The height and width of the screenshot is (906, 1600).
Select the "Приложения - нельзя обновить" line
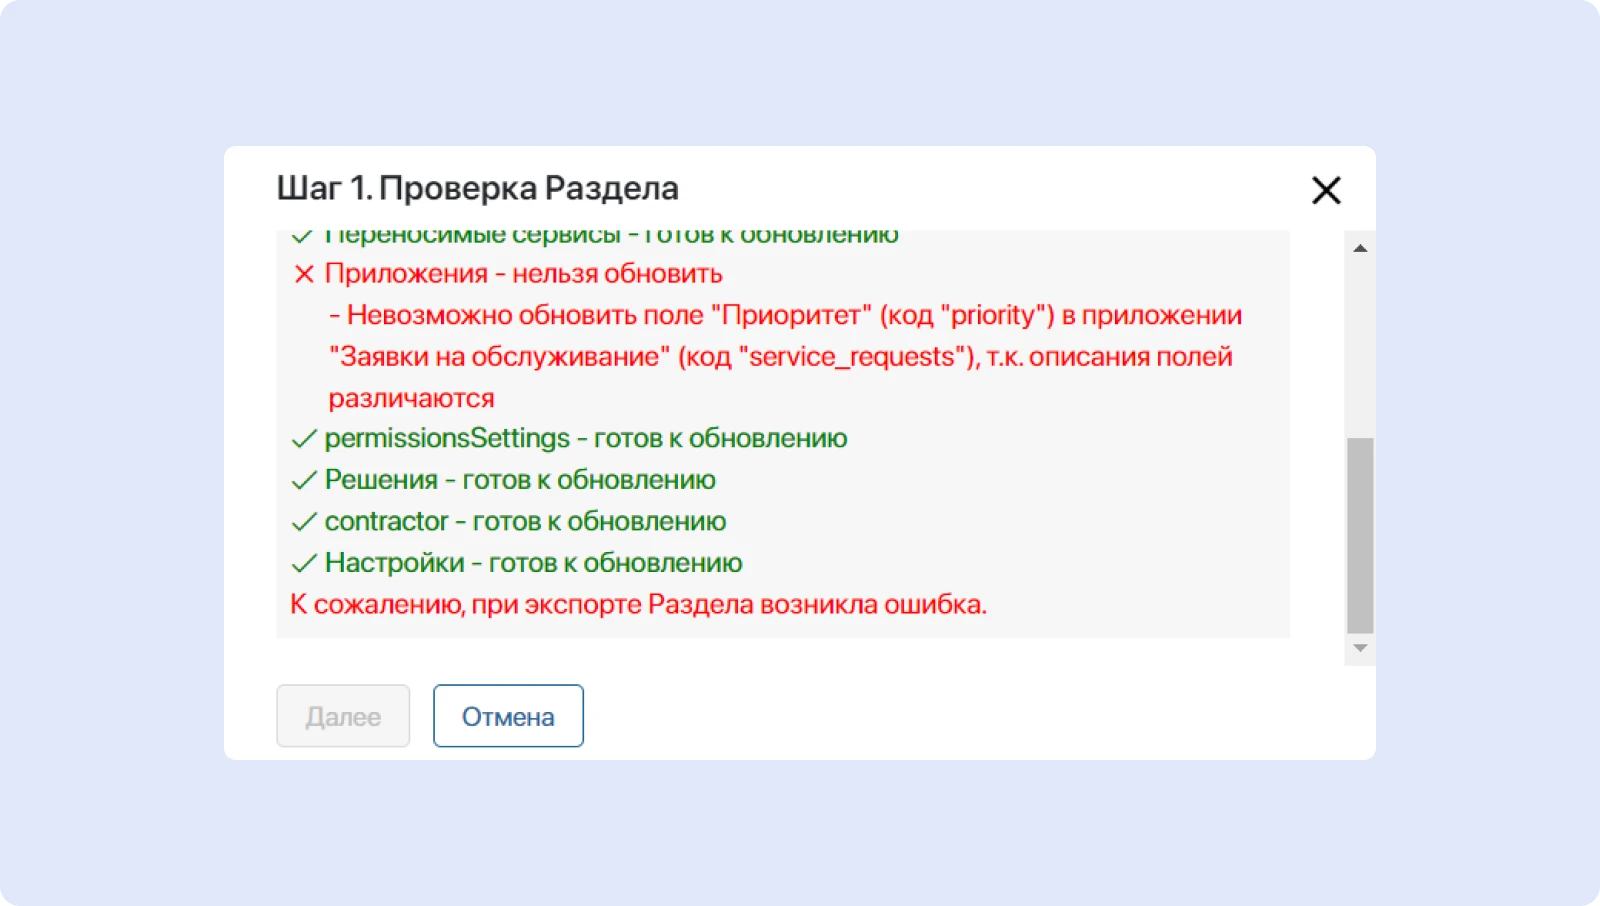coord(523,274)
